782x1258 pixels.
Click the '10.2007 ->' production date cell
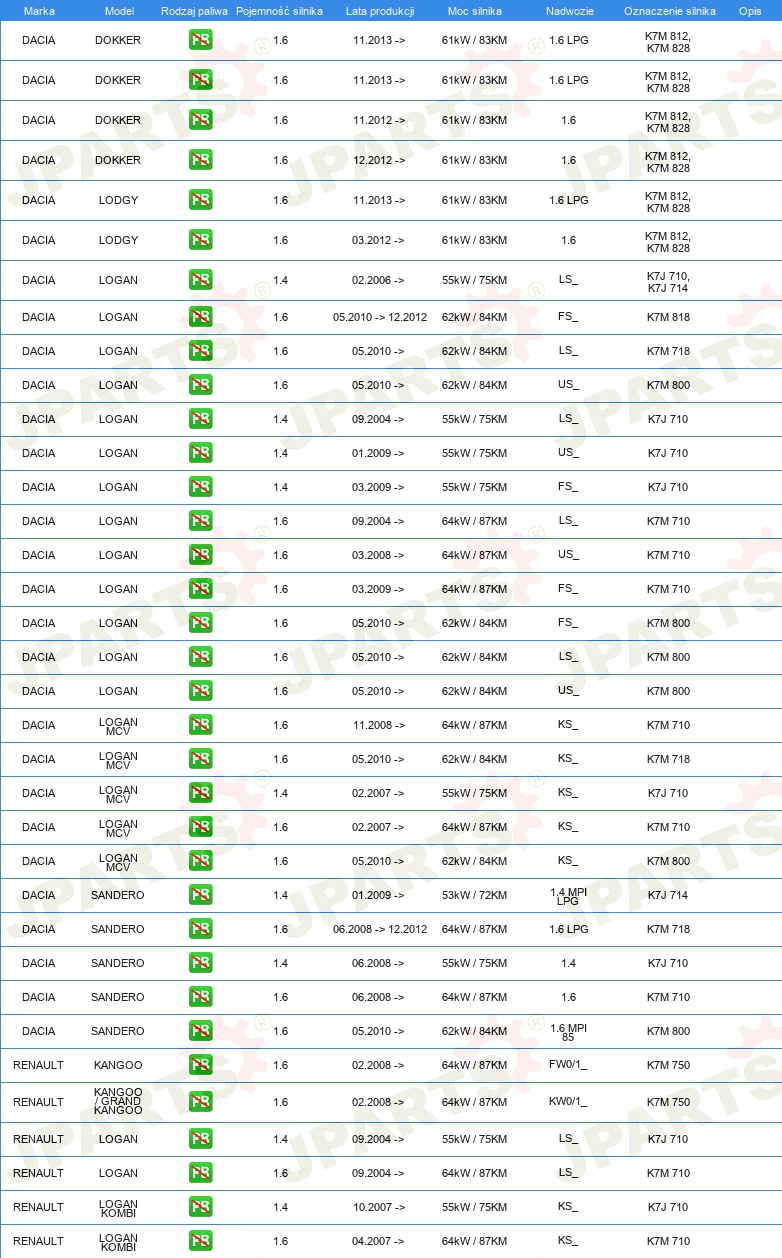[x=378, y=1207]
